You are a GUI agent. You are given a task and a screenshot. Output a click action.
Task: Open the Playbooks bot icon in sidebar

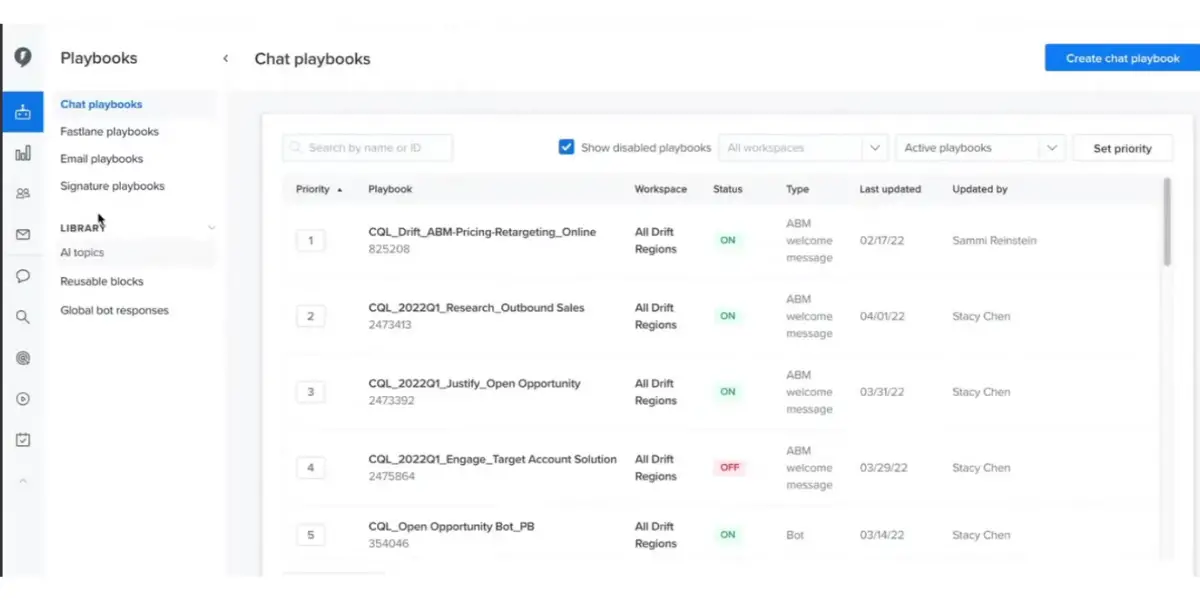pos(23,112)
